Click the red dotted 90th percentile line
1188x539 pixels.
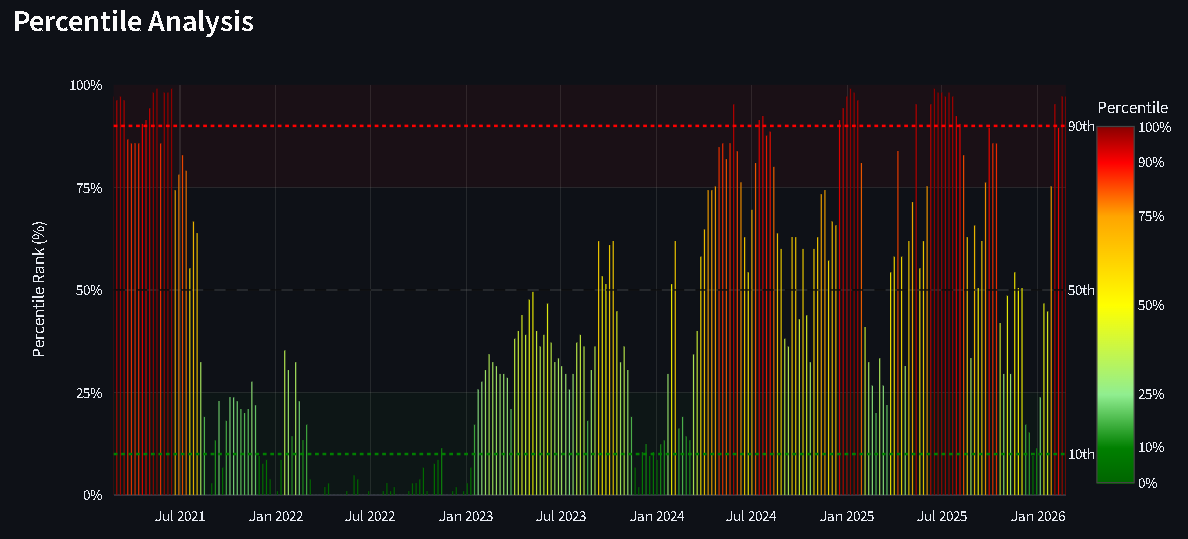589,126
